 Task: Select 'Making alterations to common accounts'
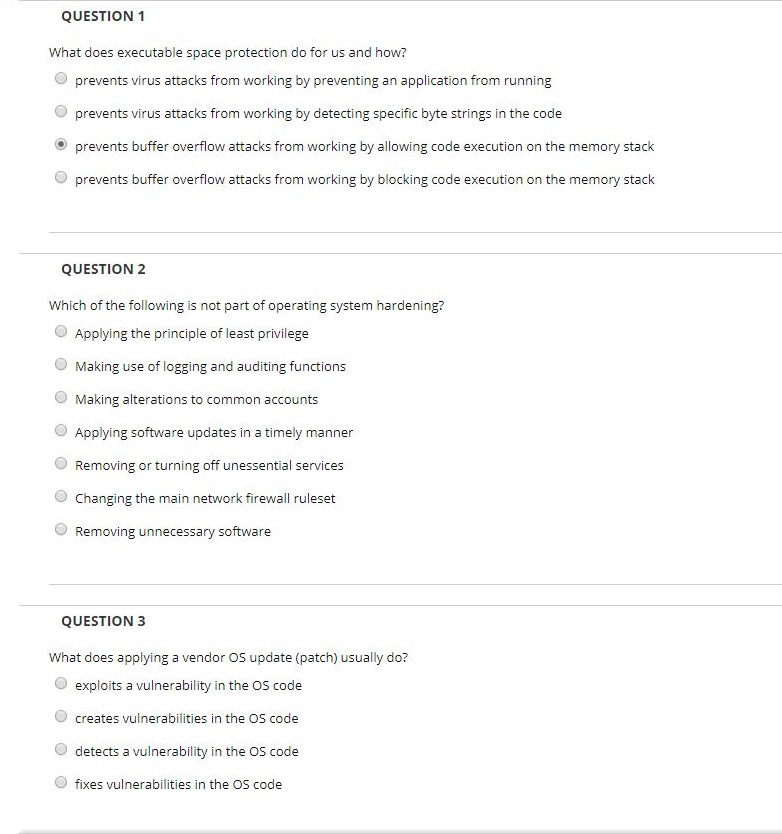tap(61, 398)
